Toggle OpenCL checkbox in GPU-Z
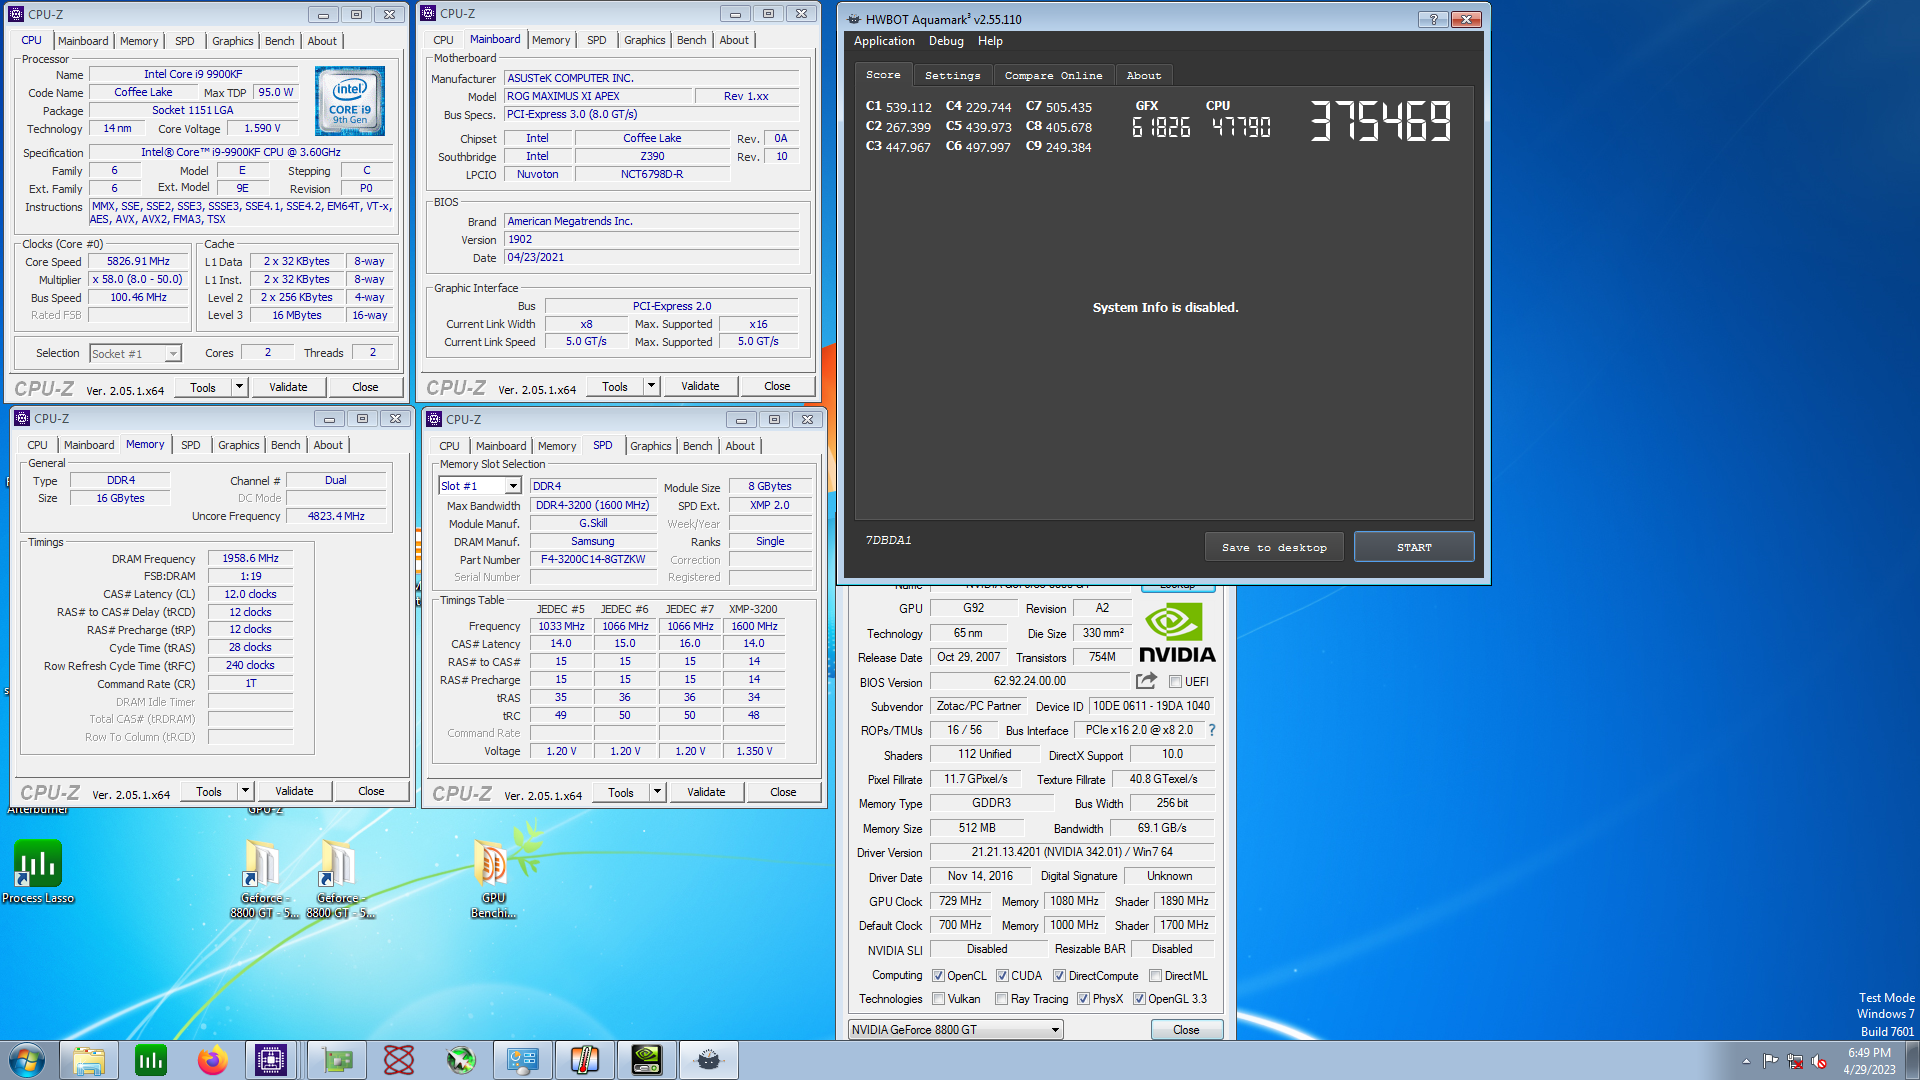This screenshot has width=1920, height=1080. [x=938, y=976]
